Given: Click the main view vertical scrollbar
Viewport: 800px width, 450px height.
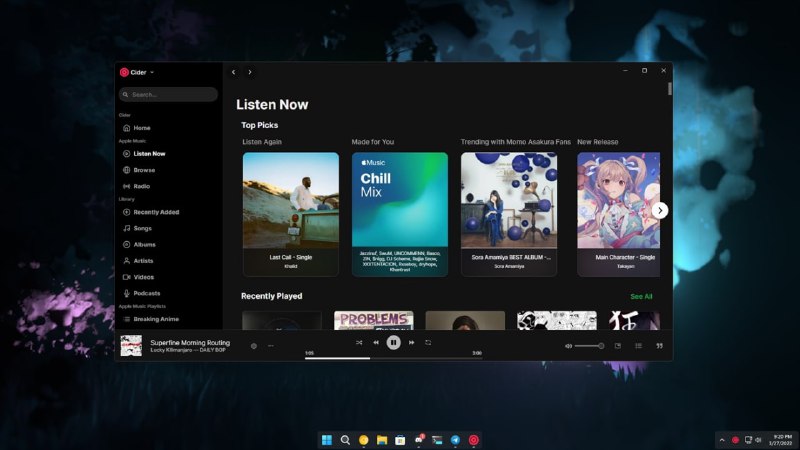Looking at the screenshot, I should (669, 88).
